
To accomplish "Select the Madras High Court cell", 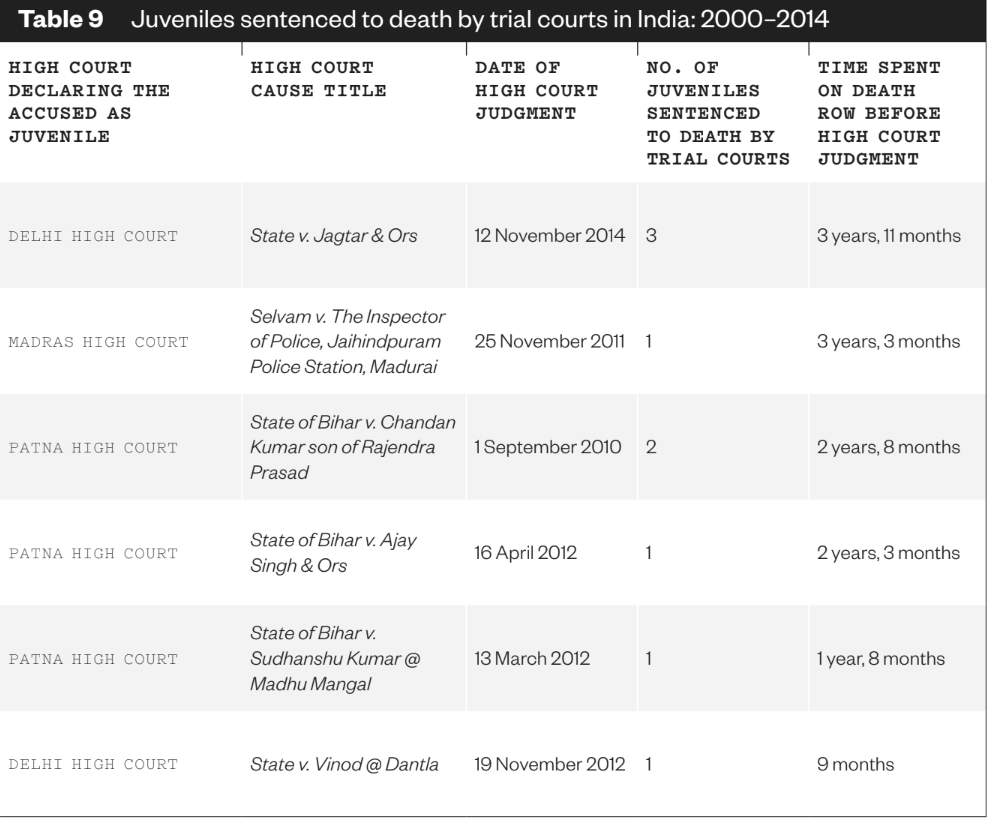I will point(98,343).
